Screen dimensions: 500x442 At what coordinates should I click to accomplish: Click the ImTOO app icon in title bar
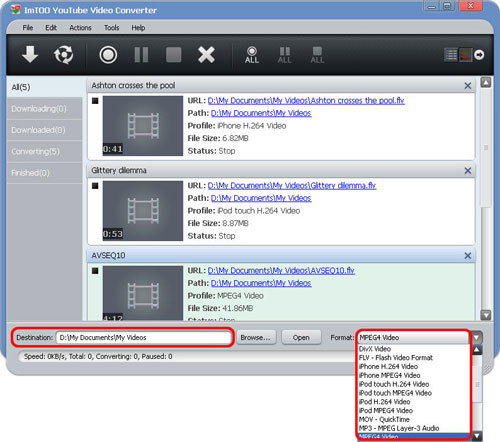[x=15, y=10]
